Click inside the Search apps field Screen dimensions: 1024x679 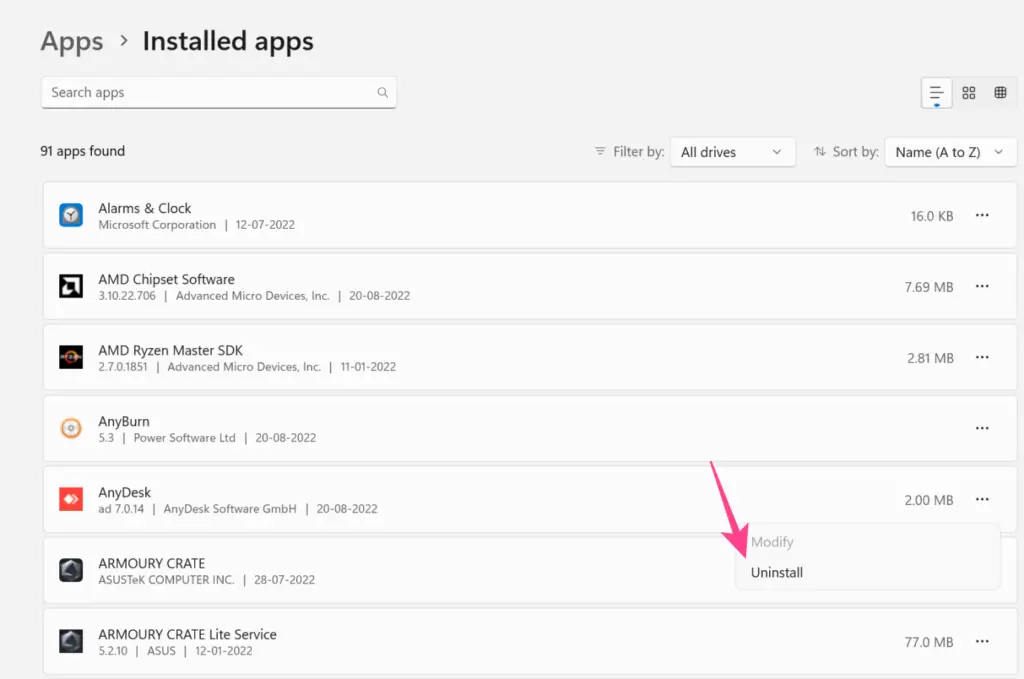click(219, 93)
